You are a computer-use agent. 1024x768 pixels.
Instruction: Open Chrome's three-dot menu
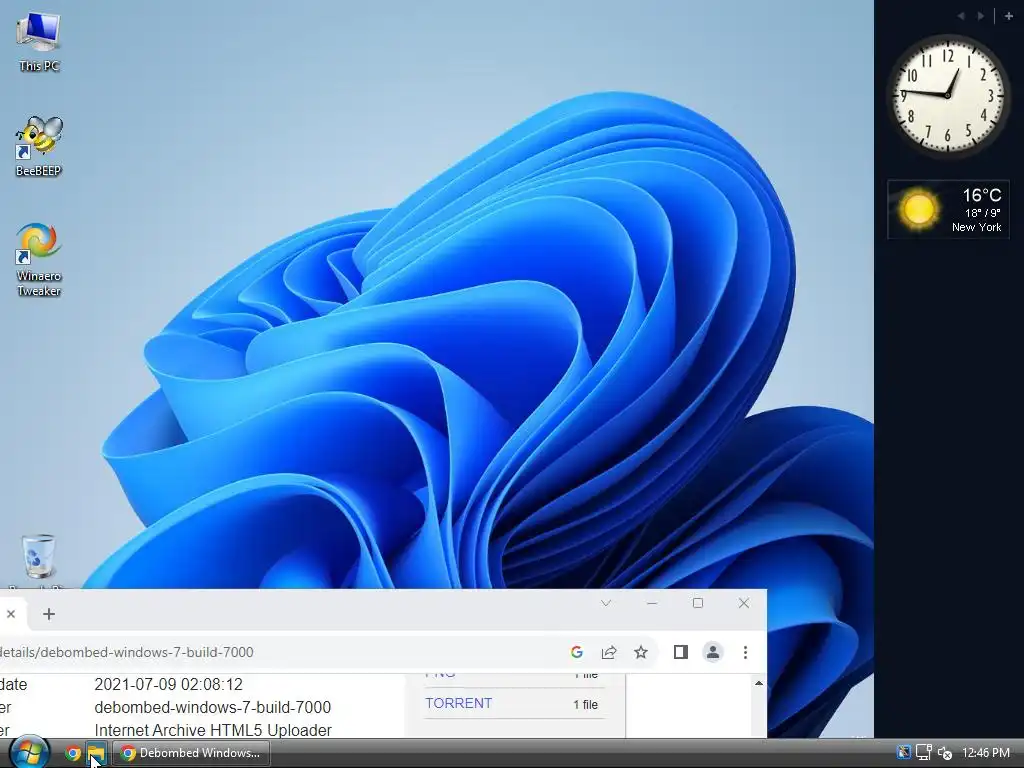[745, 652]
